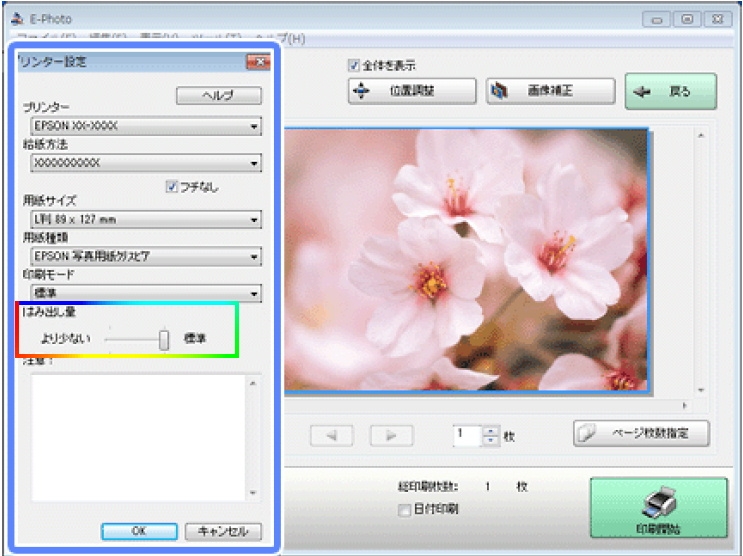Toggle the フチなし checkbox

click(171, 187)
